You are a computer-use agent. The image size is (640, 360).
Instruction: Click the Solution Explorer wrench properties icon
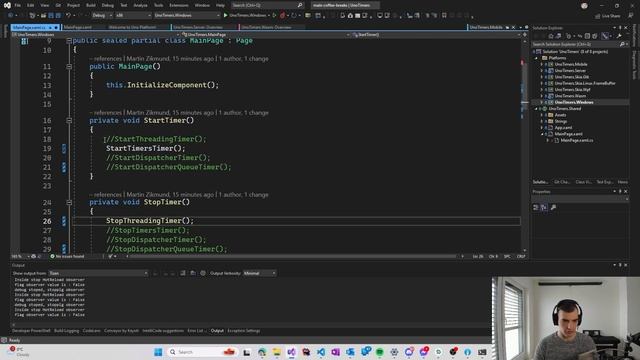point(619,36)
